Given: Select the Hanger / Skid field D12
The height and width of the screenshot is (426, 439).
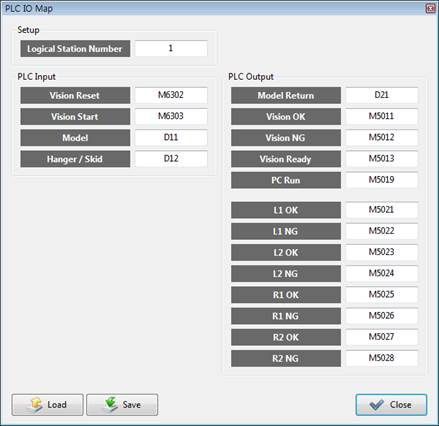Looking at the screenshot, I should point(171,159).
